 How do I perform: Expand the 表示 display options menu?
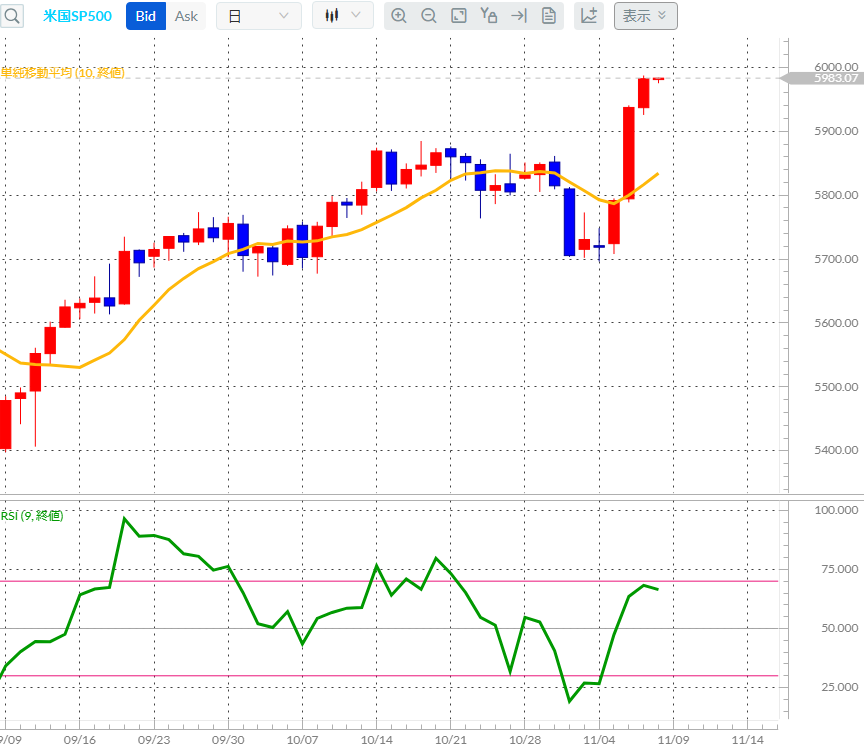pyautogui.click(x=645, y=16)
